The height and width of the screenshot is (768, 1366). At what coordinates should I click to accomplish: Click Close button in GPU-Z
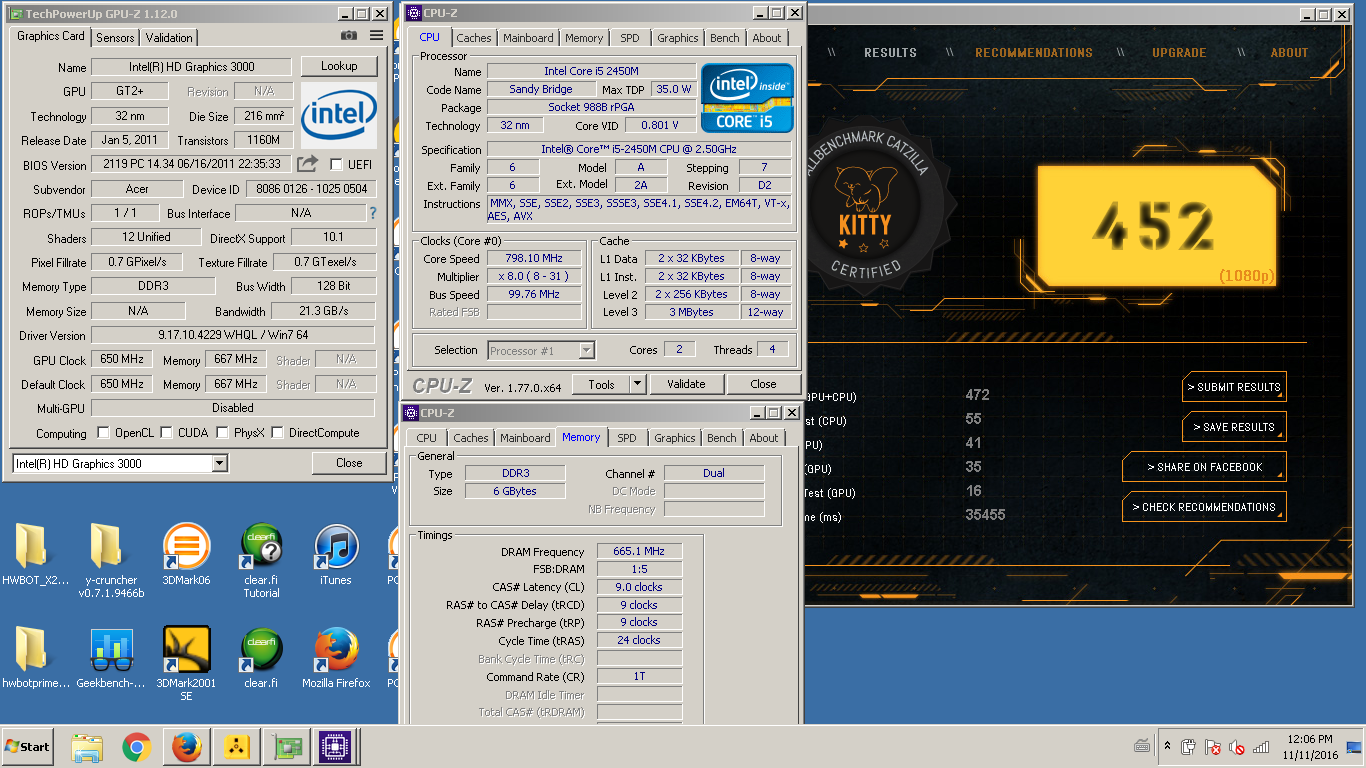click(349, 463)
